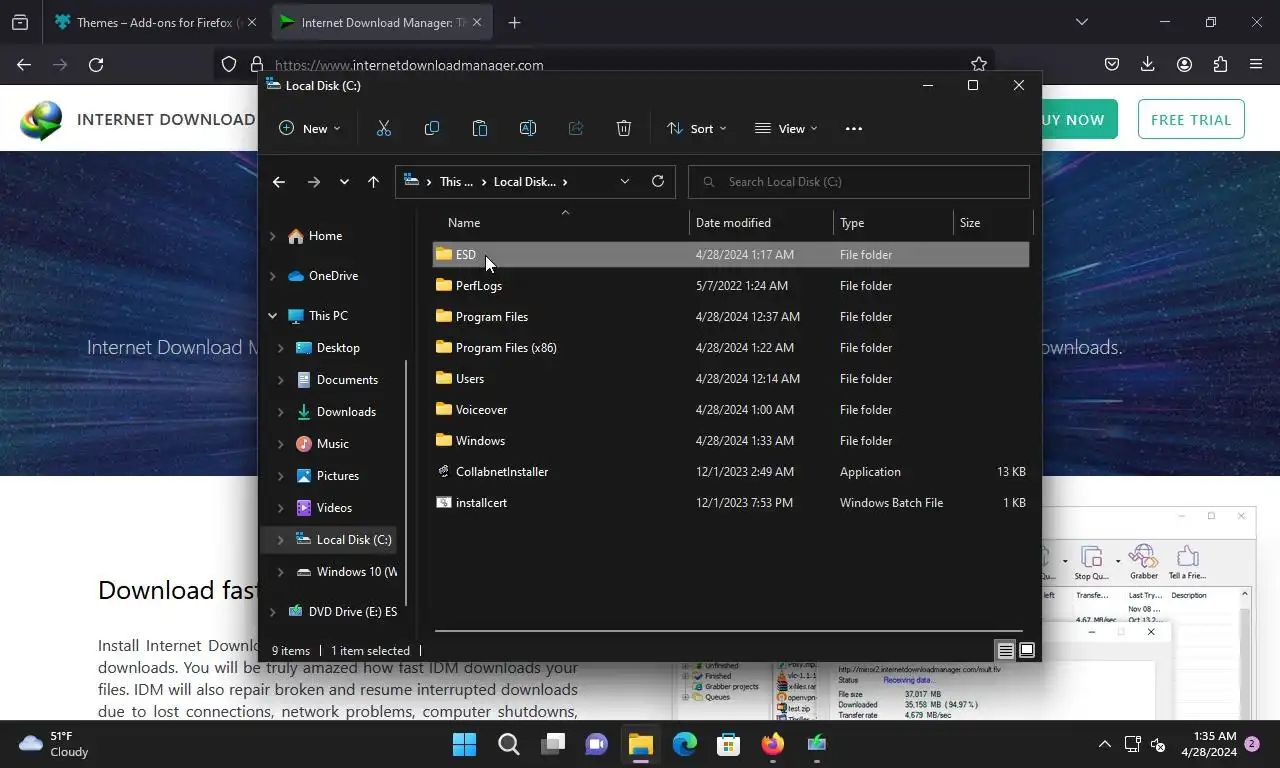The width and height of the screenshot is (1280, 768).
Task: Refresh the Local Disk folder view
Action: [658, 181]
